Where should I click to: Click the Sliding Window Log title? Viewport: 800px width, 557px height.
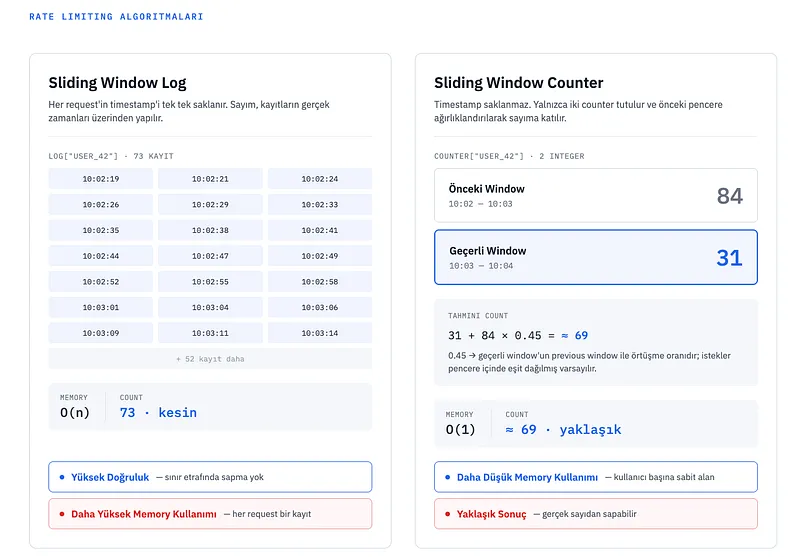click(x=117, y=83)
